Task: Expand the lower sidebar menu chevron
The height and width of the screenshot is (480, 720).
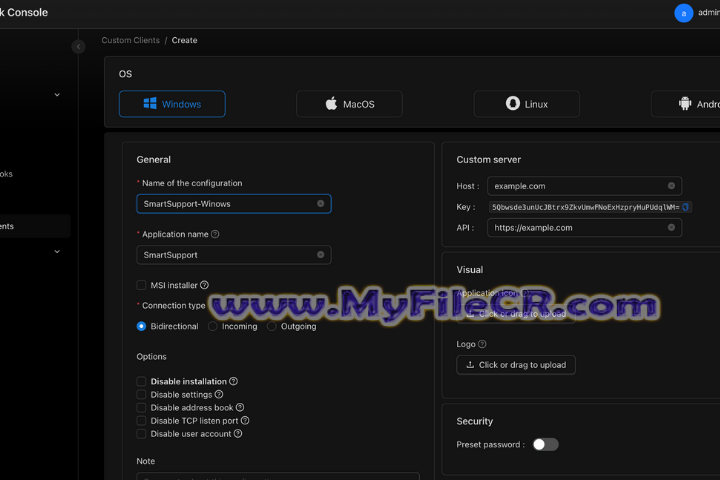Action: [57, 251]
